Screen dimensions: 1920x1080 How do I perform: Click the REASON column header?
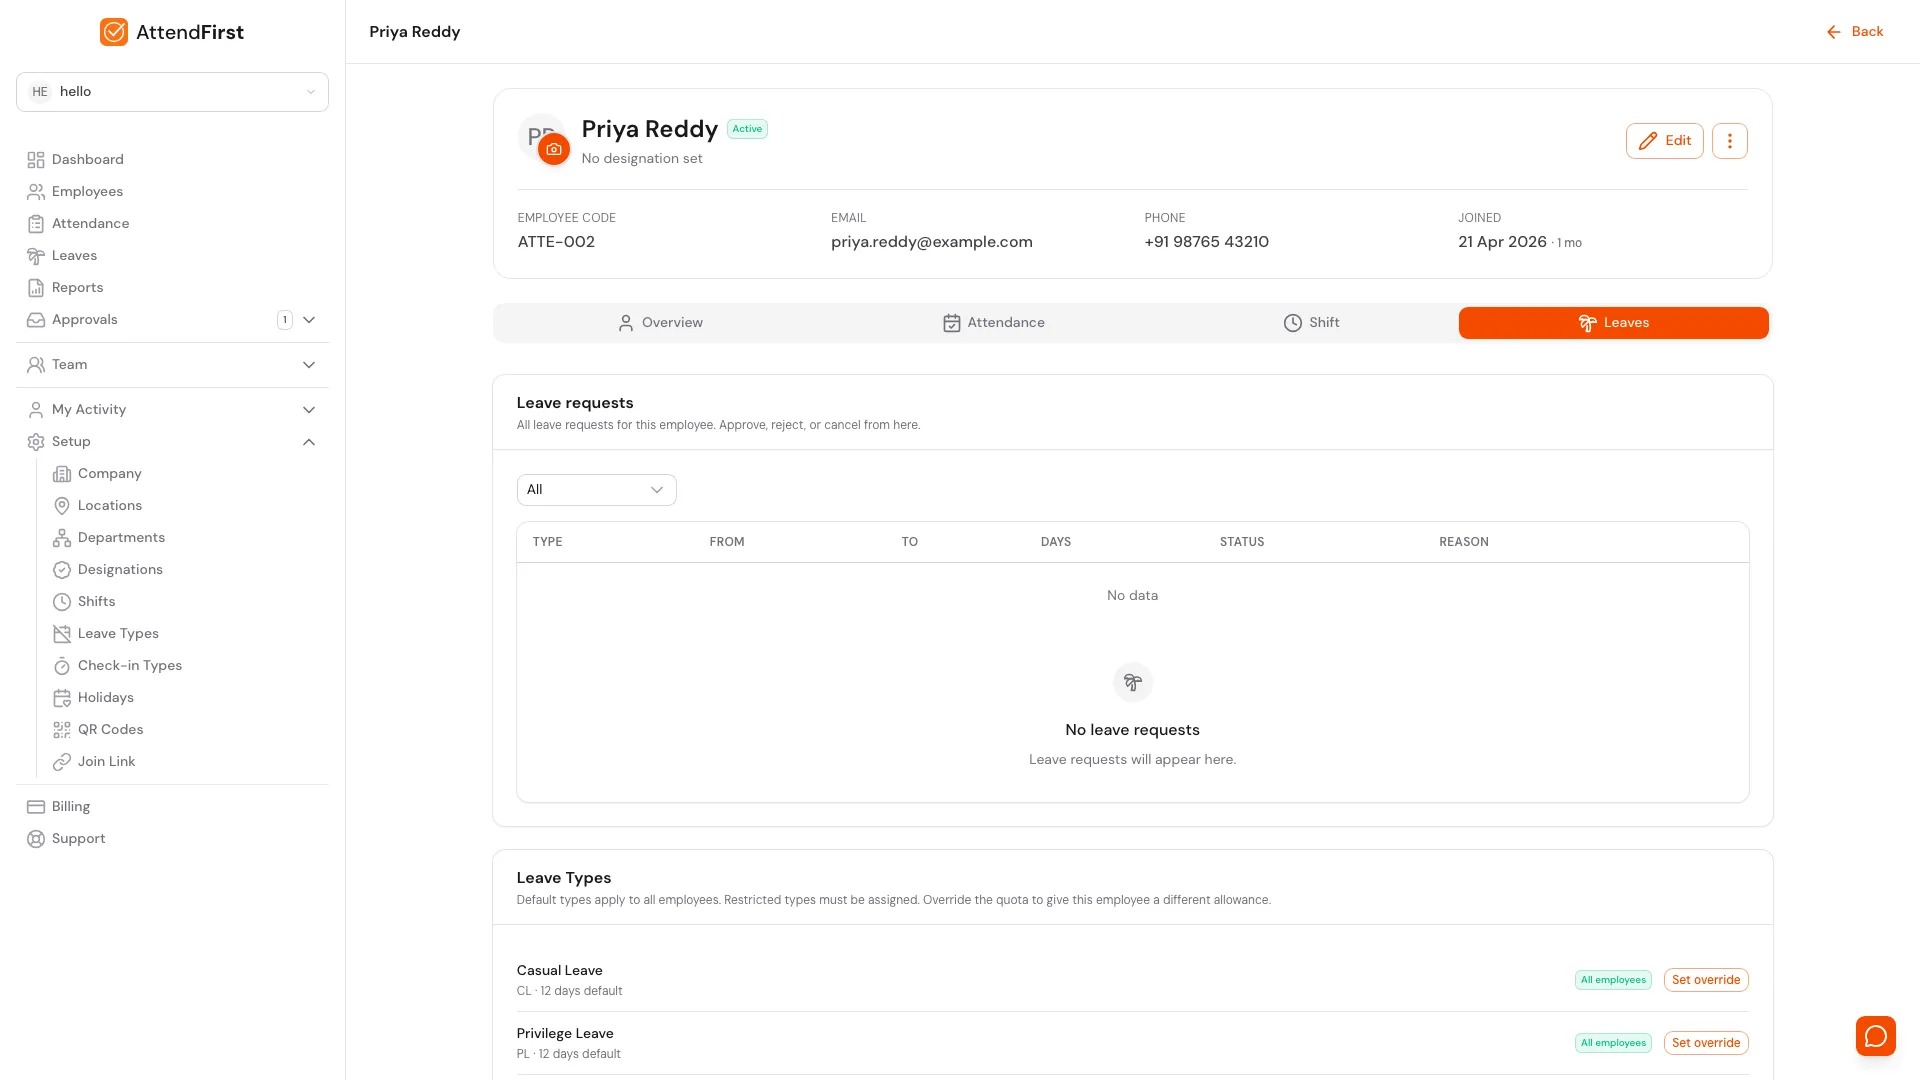[x=1463, y=542]
